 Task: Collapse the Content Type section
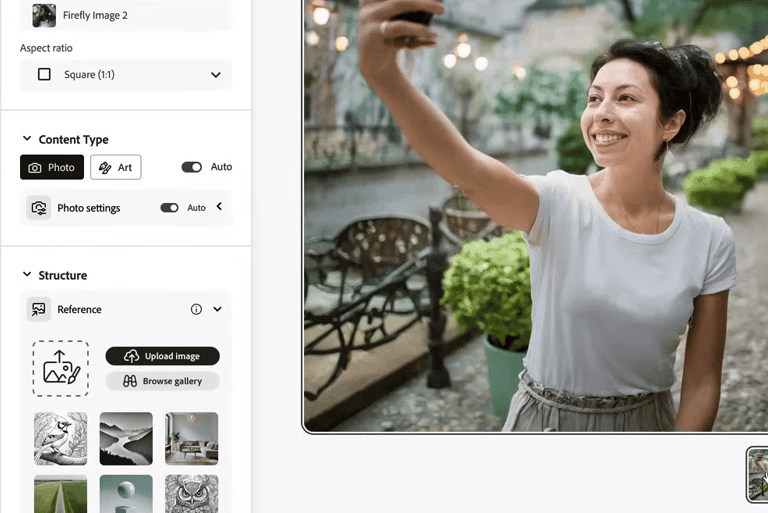[27, 139]
